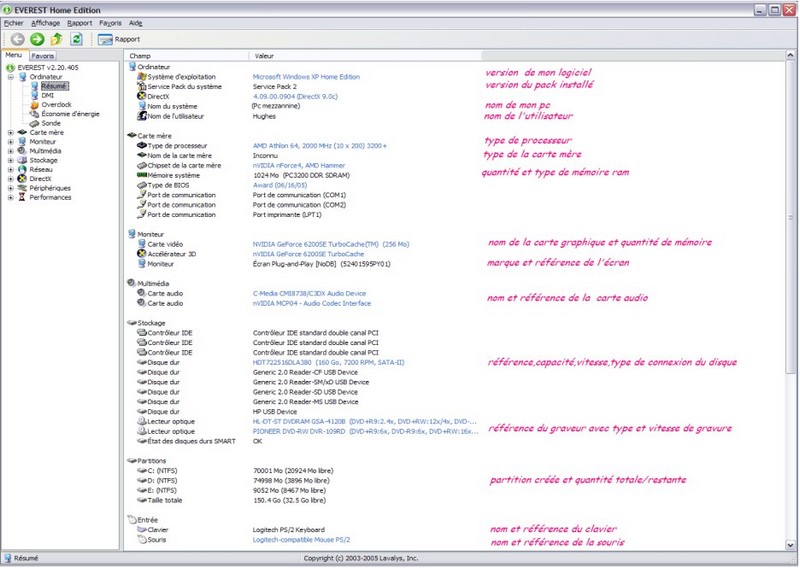This screenshot has width=800, height=568.
Task: Collapse the Ordinateur tree node
Action: pos(11,77)
